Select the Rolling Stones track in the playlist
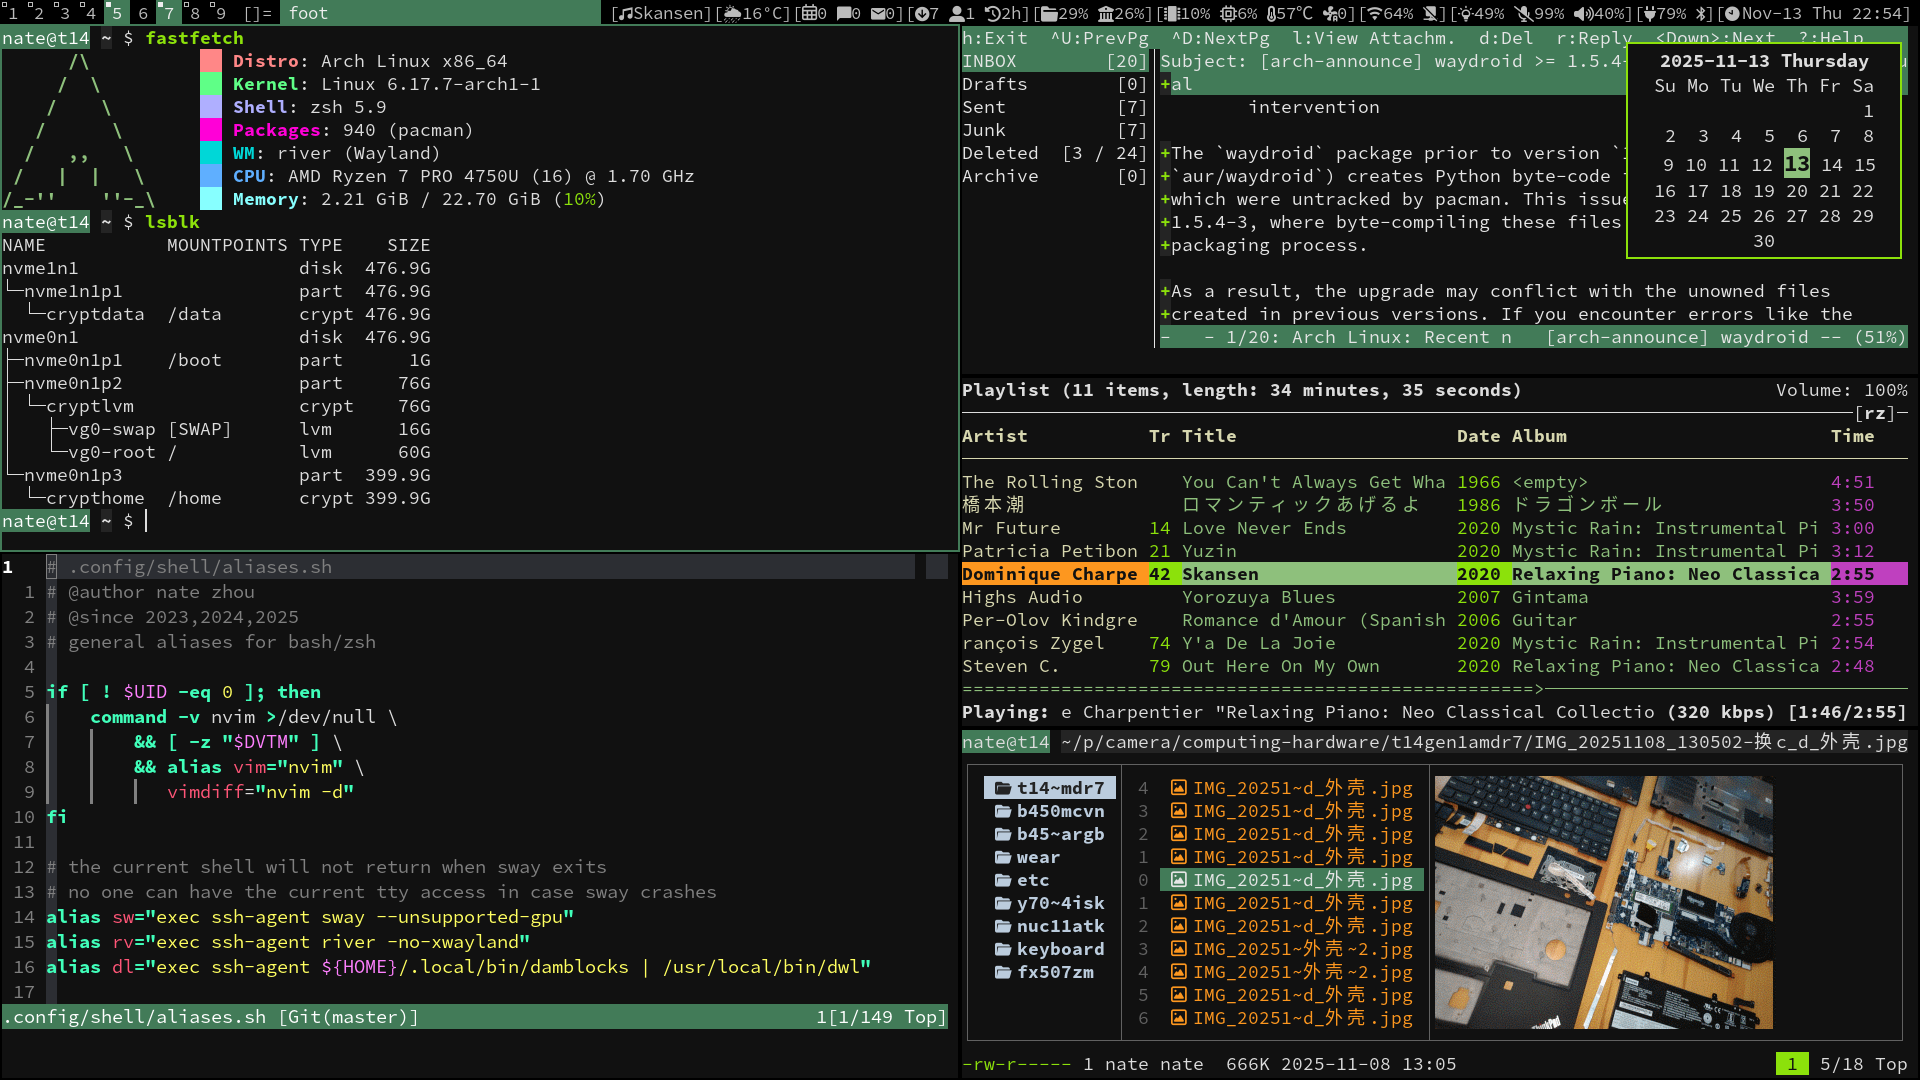Image resolution: width=1920 pixels, height=1080 pixels. pos(1434,482)
